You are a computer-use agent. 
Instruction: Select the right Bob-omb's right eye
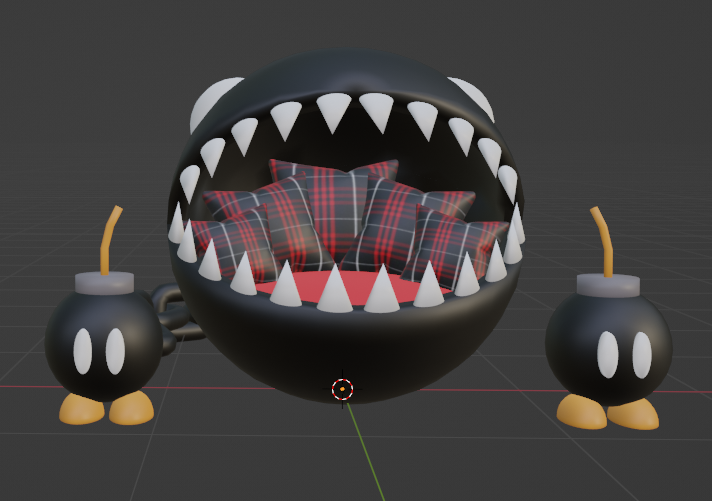coord(642,355)
